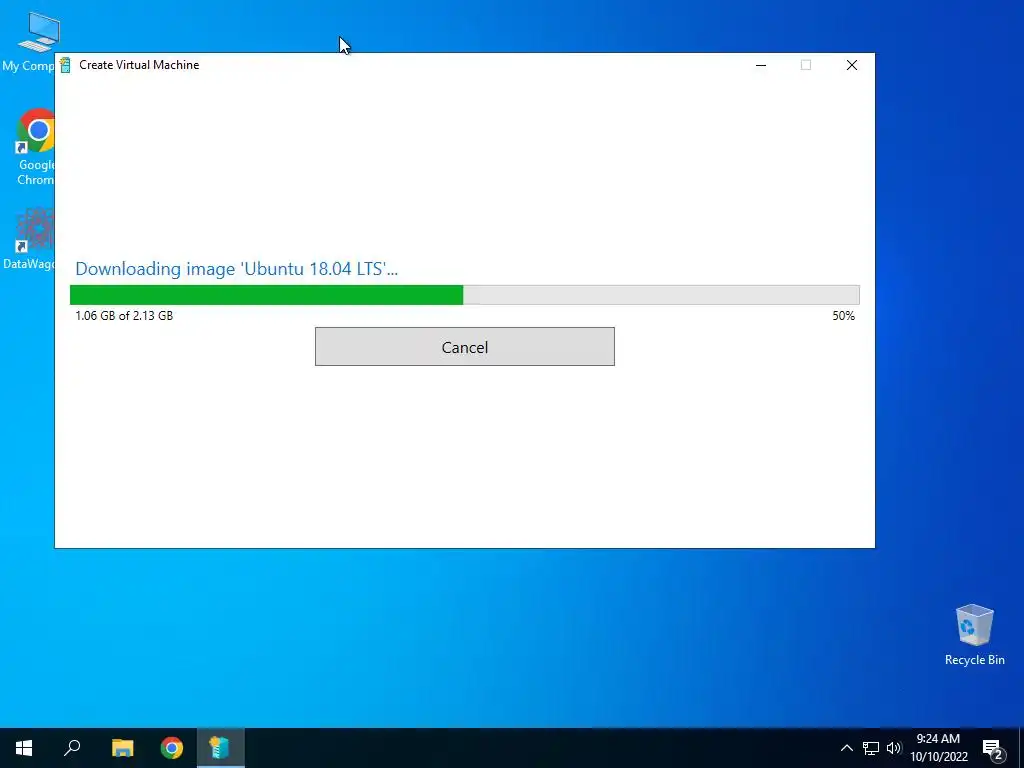This screenshot has height=768, width=1024.
Task: Open the volume speaker tray icon
Action: (x=894, y=748)
